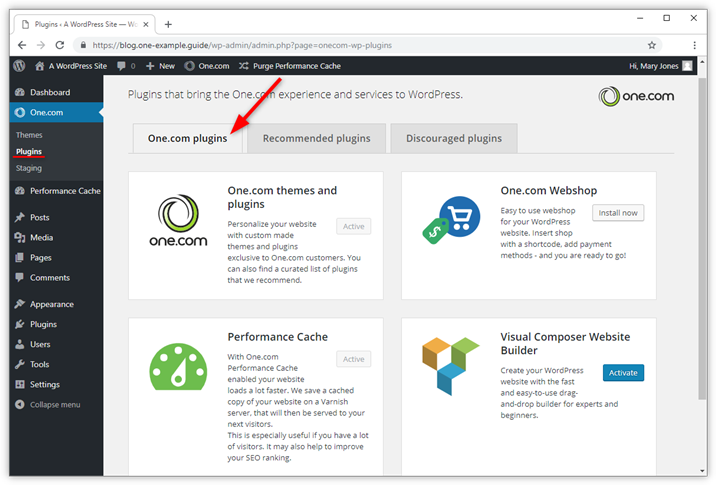Viewport: 716px width, 485px height.
Task: Click the New plus icon
Action: coord(150,66)
